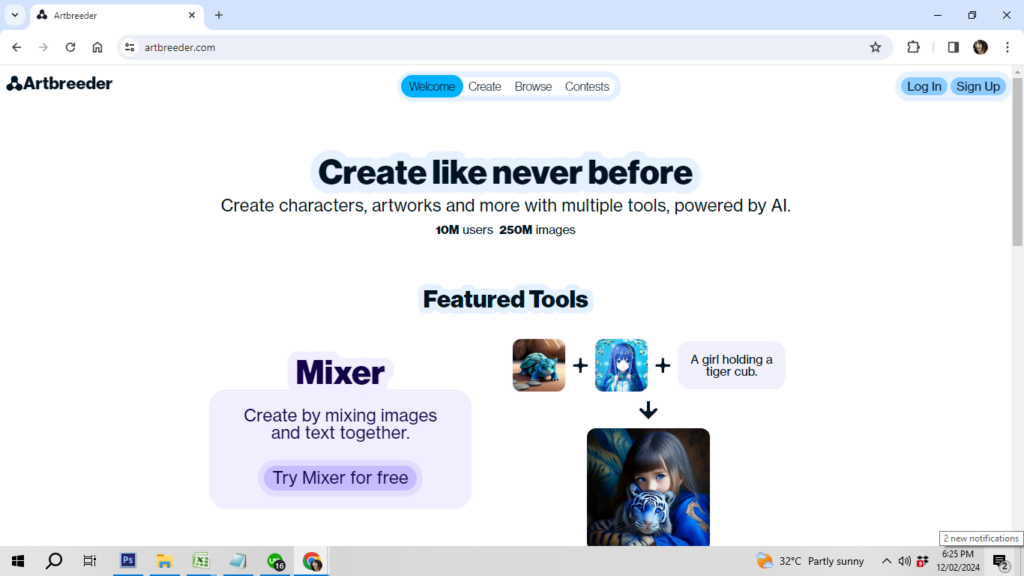This screenshot has width=1024, height=576.
Task: Bookmark this page with the star icon
Action: (x=875, y=47)
